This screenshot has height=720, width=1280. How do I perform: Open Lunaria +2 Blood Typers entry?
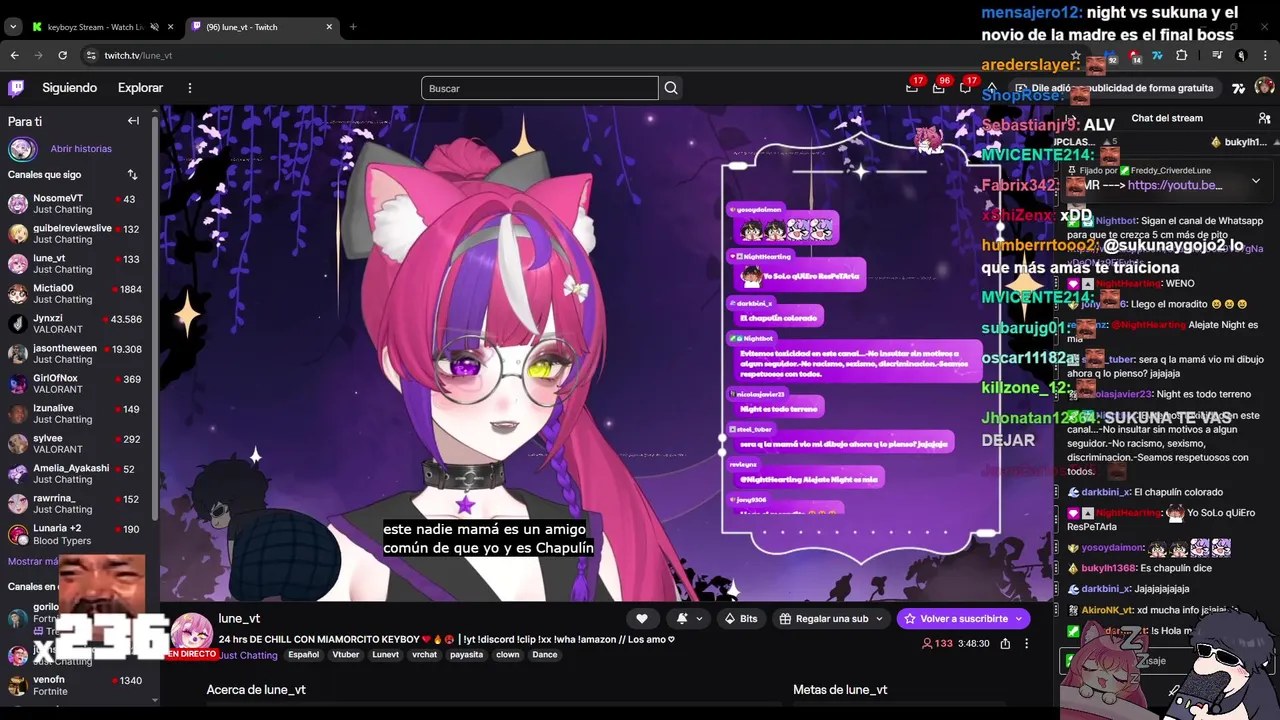click(x=76, y=534)
